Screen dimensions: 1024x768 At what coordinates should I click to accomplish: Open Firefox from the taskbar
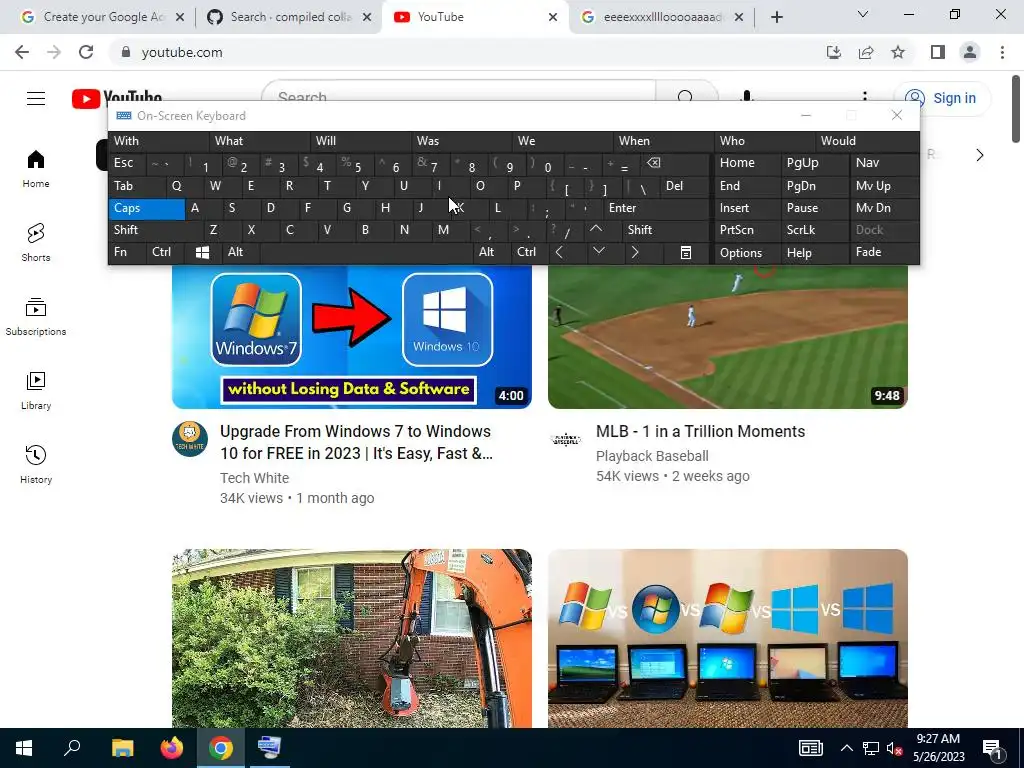(172, 748)
